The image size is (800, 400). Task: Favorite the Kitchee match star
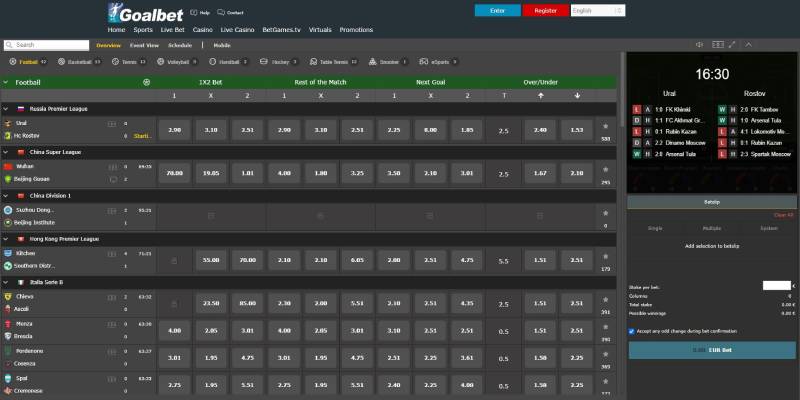(x=606, y=256)
